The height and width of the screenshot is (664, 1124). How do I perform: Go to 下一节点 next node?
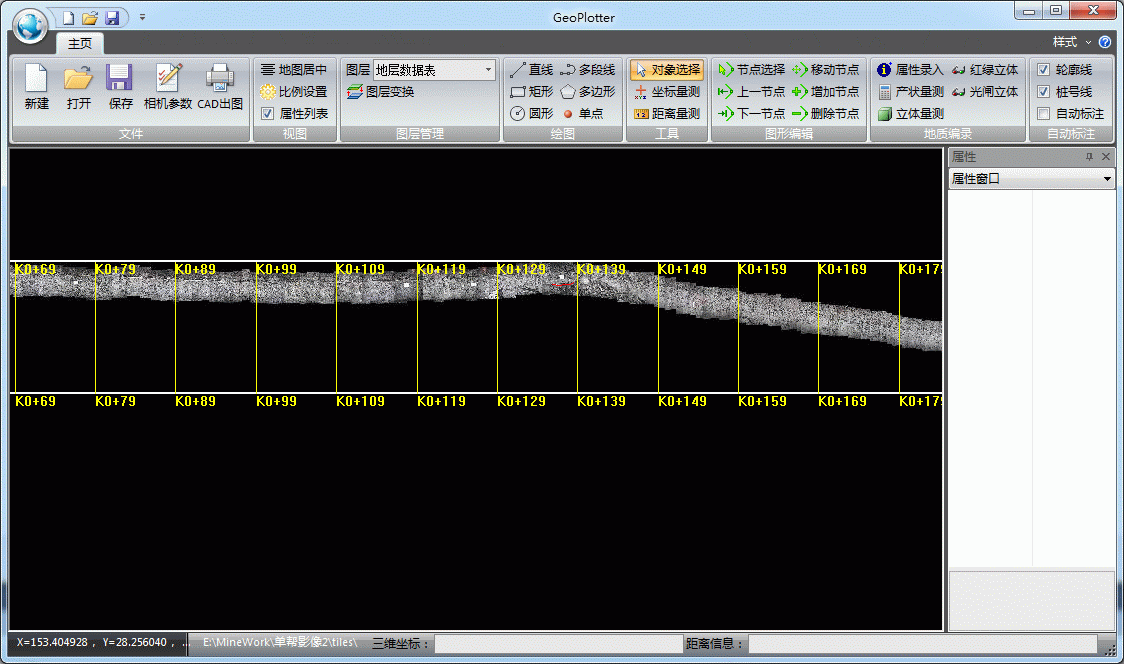pos(751,113)
